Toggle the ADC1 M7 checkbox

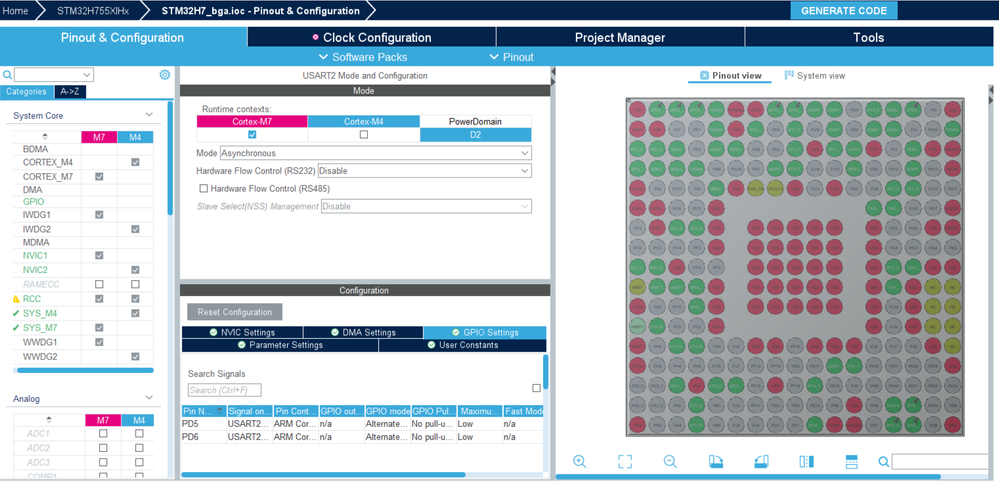pos(103,433)
